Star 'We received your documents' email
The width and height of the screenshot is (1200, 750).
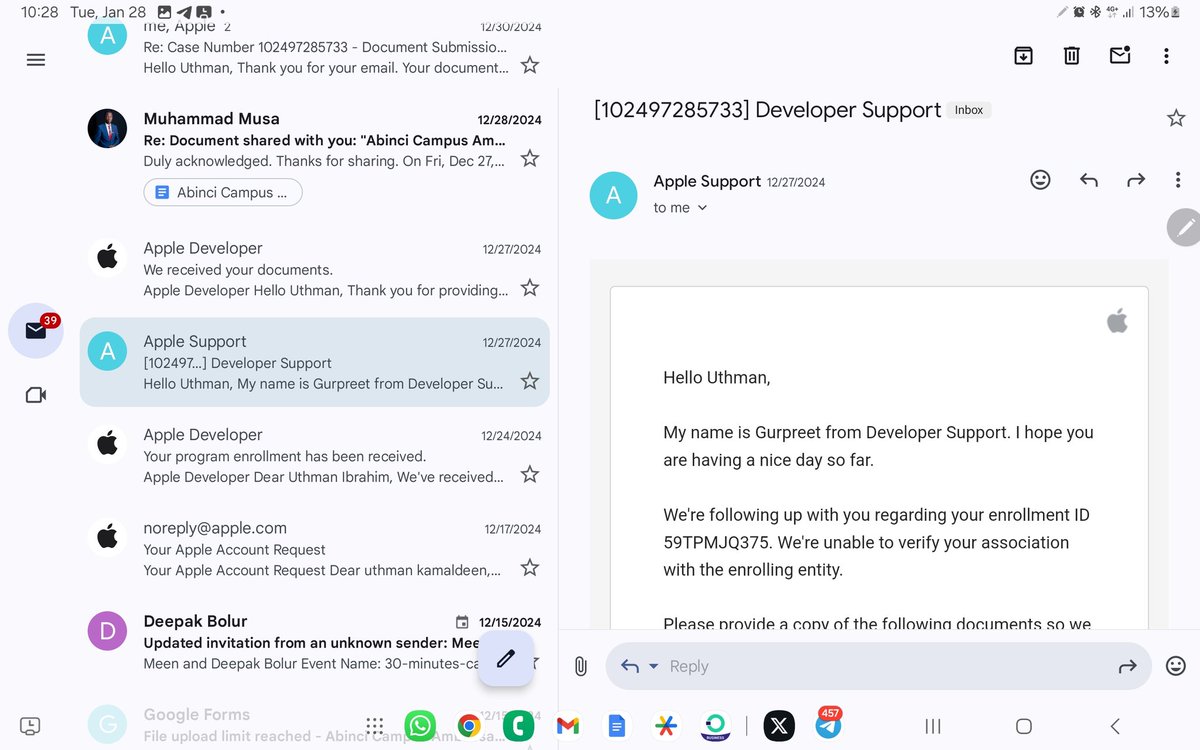(530, 288)
